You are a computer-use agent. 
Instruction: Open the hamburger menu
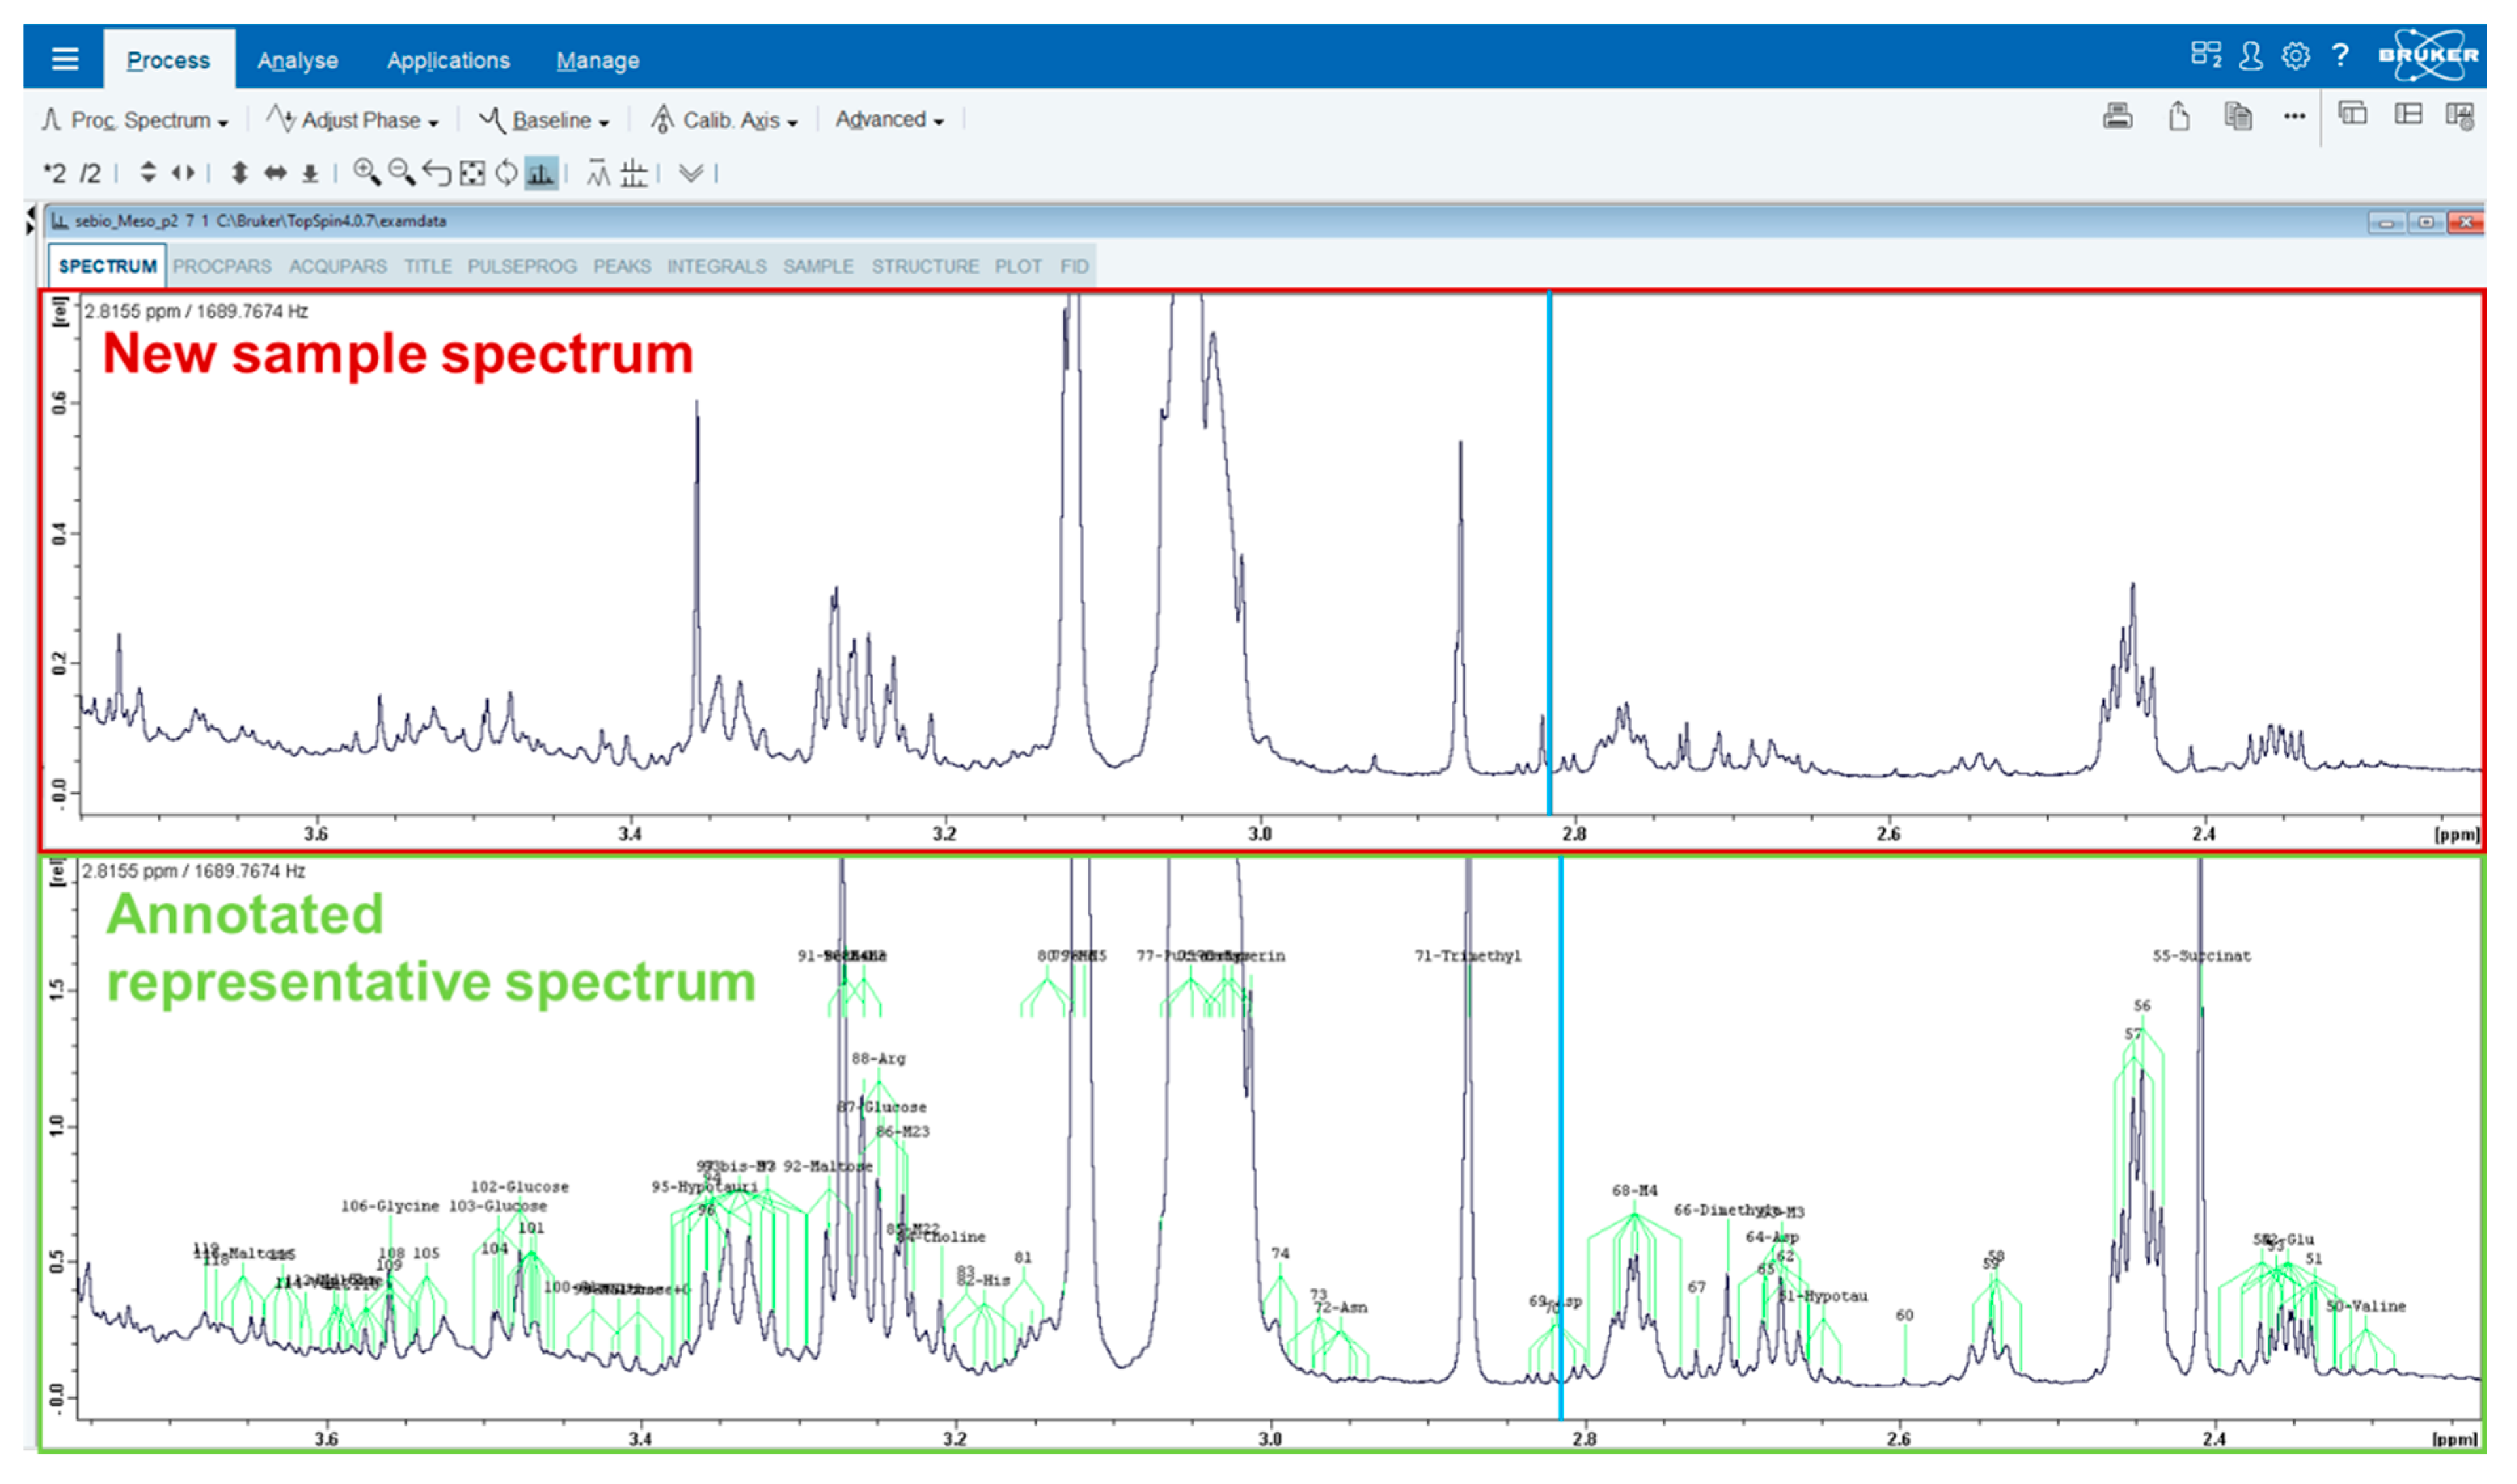click(65, 59)
